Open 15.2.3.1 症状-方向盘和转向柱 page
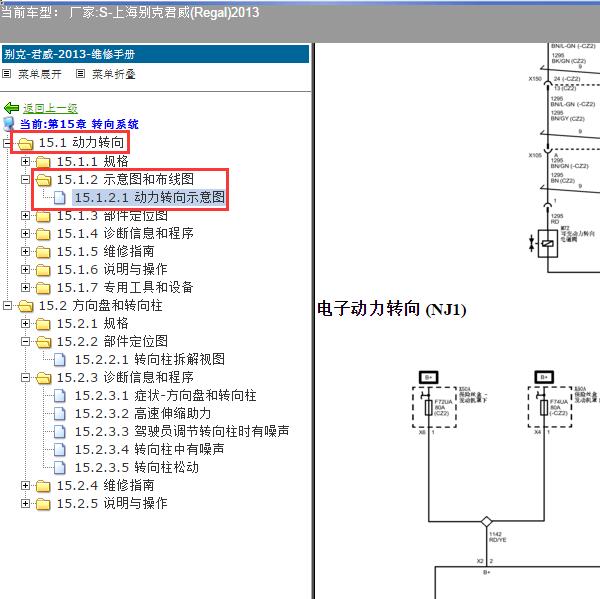Screen dimensions: 600x599 coord(165,395)
